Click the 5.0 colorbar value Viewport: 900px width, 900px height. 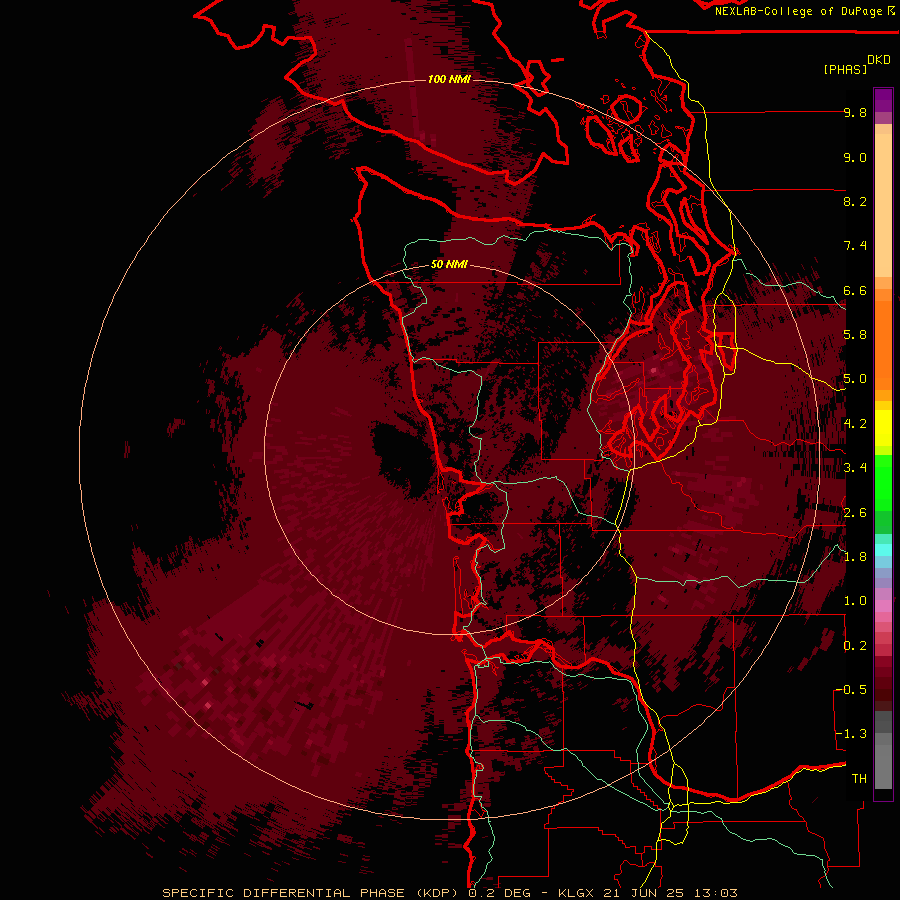coord(855,379)
